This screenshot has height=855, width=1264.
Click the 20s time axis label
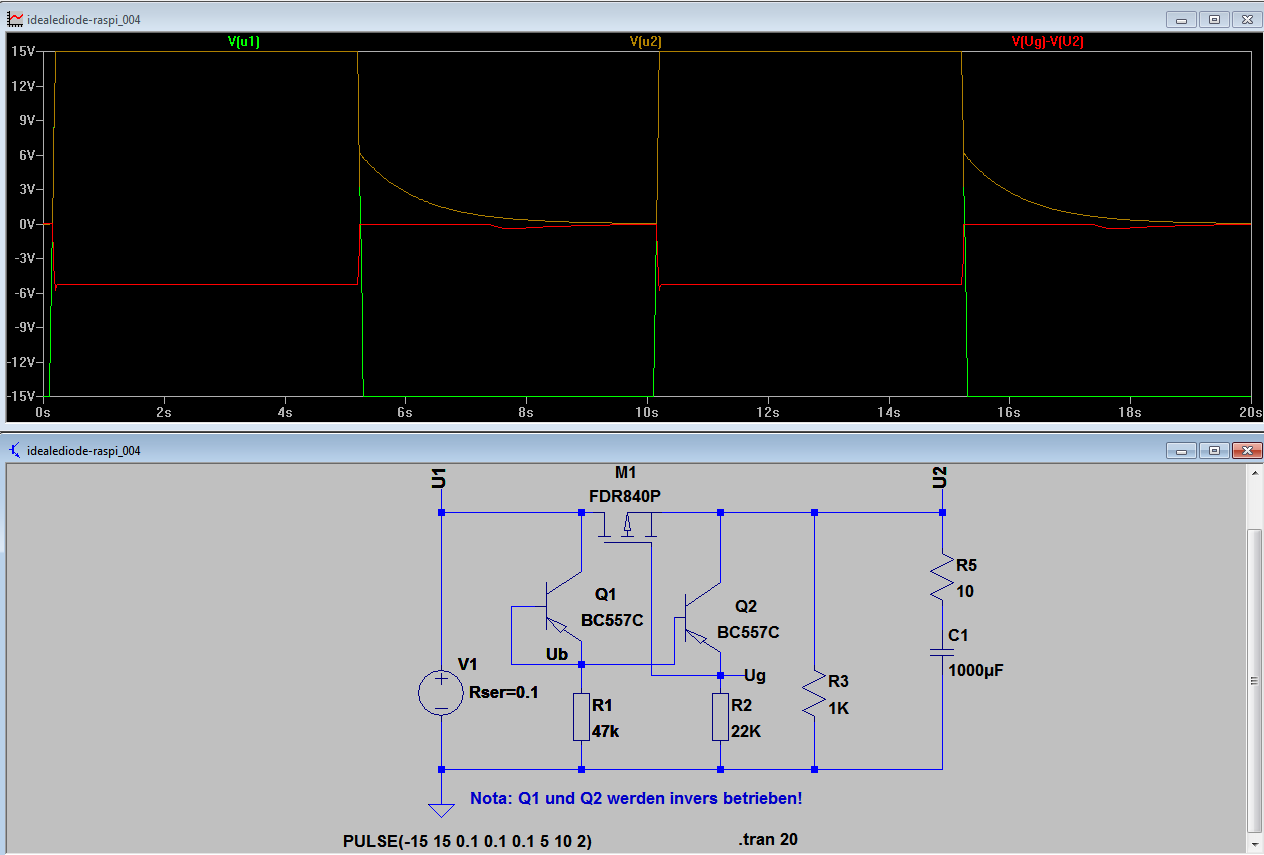click(x=1250, y=412)
